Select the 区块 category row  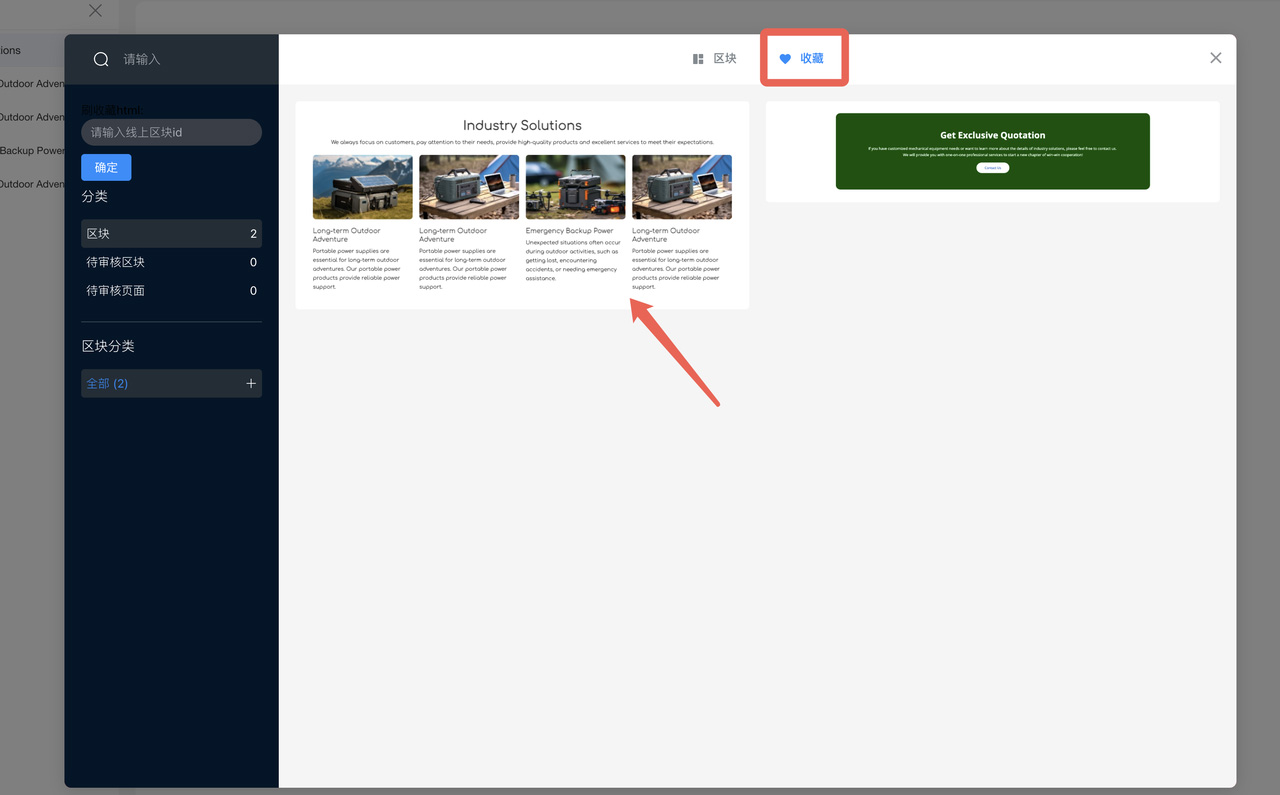coord(171,234)
